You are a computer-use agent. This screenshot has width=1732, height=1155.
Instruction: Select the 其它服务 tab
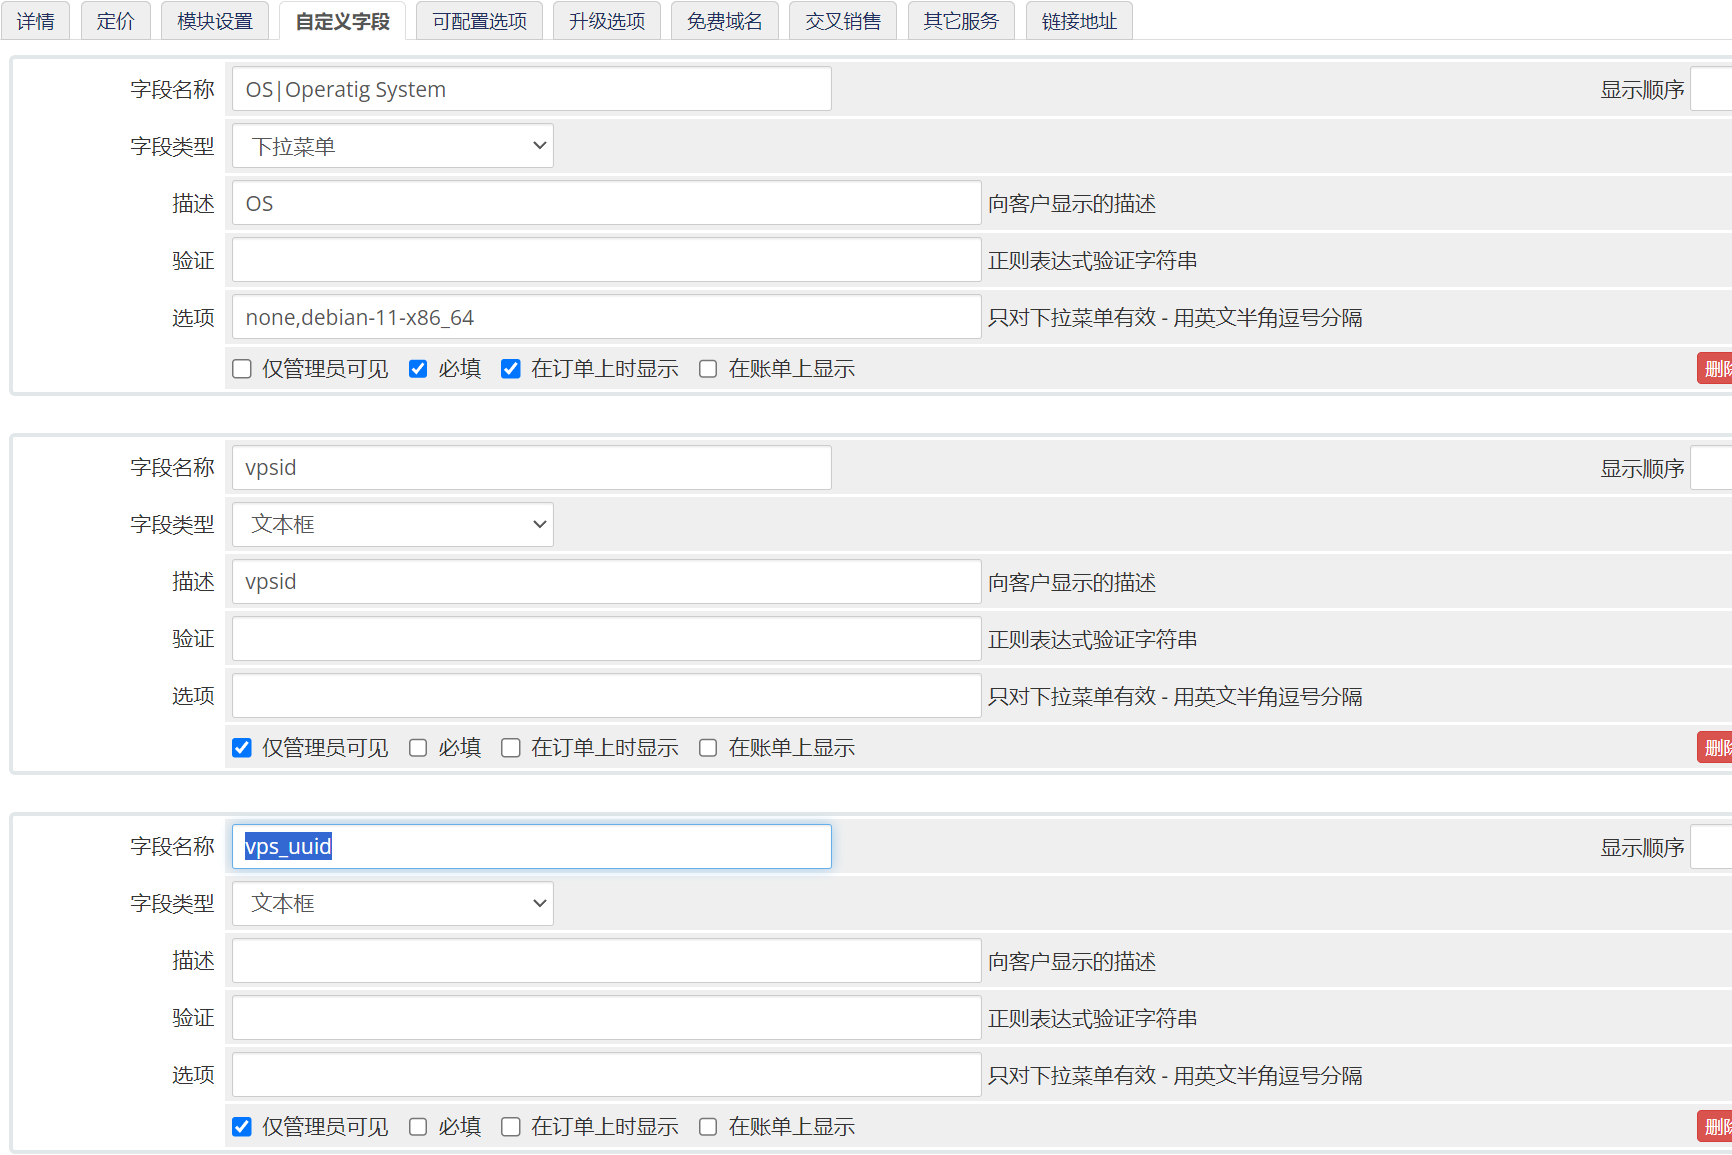click(x=961, y=21)
